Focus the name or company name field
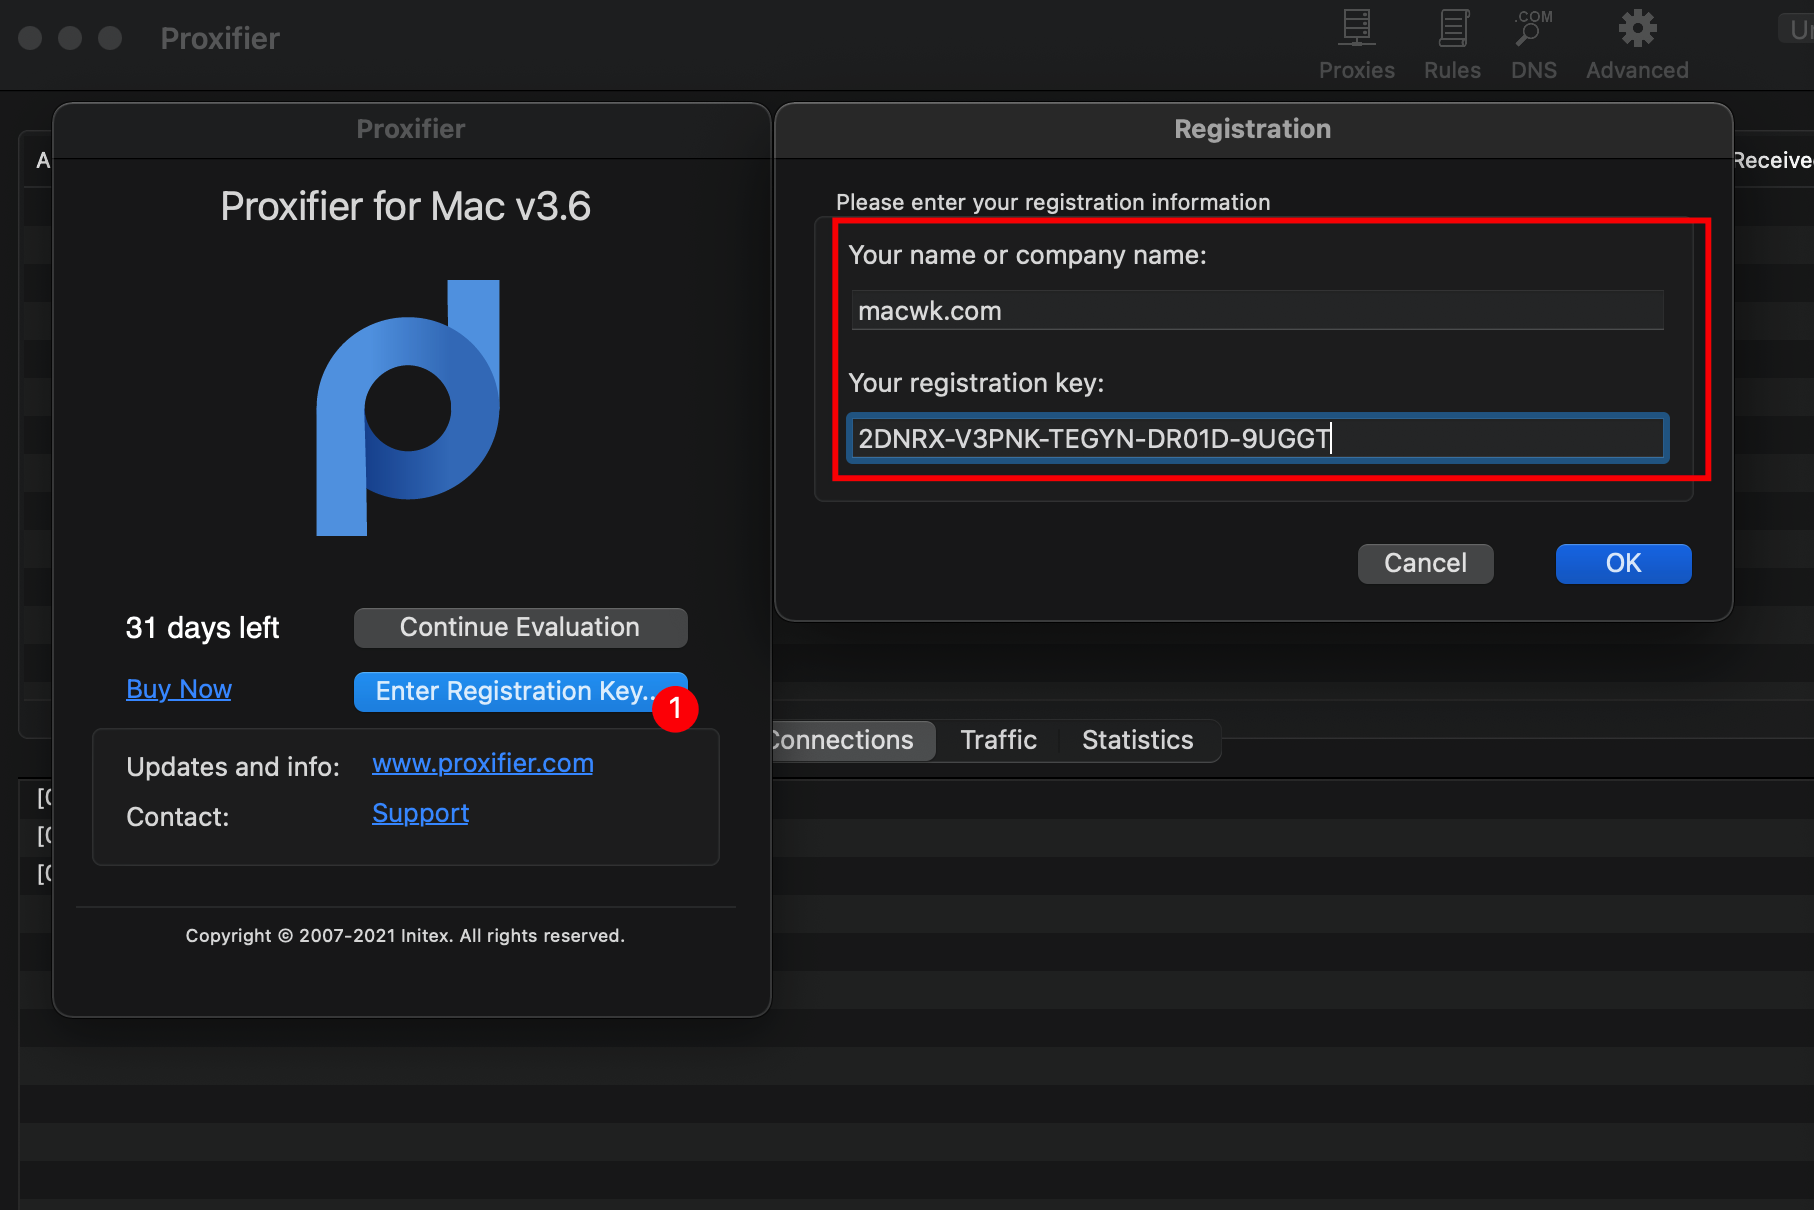1814x1210 pixels. (1257, 311)
